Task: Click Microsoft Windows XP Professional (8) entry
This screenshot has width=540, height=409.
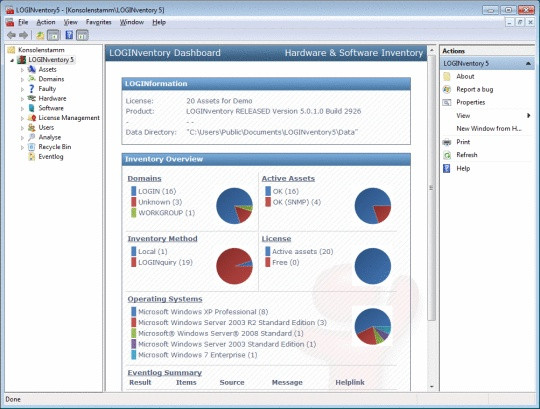Action: click(x=203, y=312)
